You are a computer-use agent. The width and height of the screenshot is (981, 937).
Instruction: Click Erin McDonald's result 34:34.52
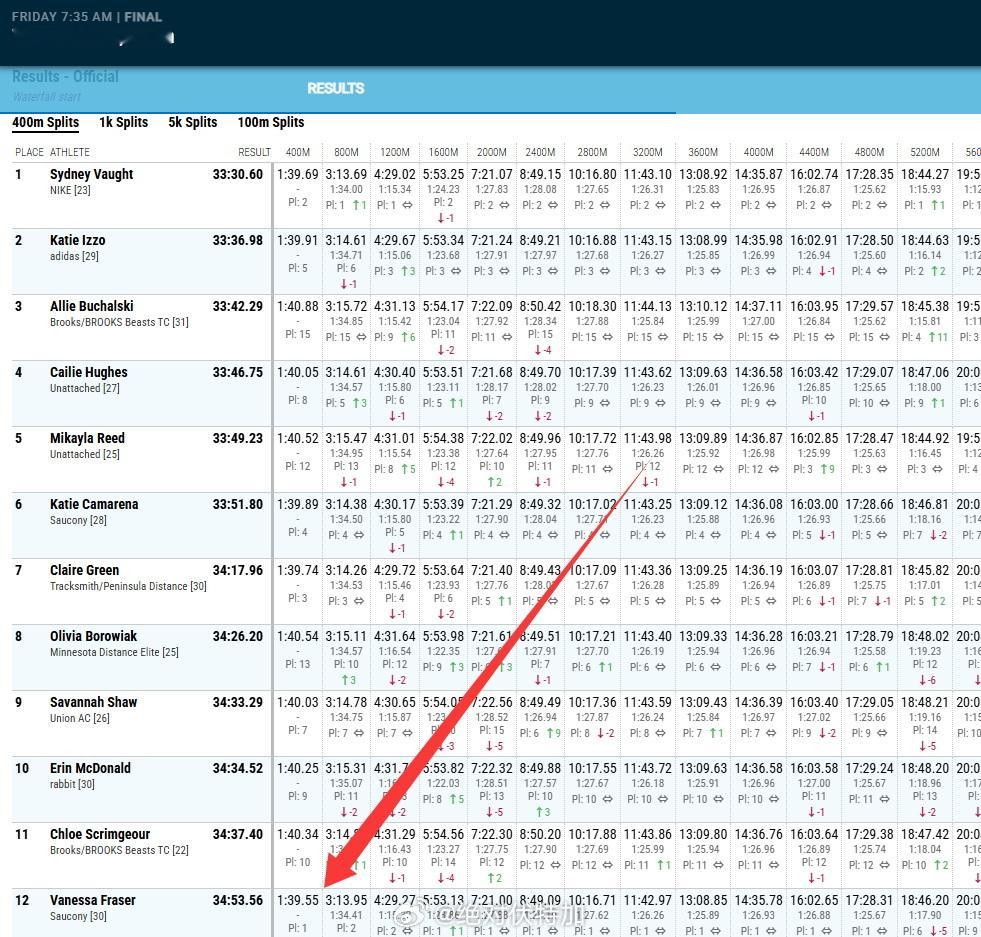(238, 768)
